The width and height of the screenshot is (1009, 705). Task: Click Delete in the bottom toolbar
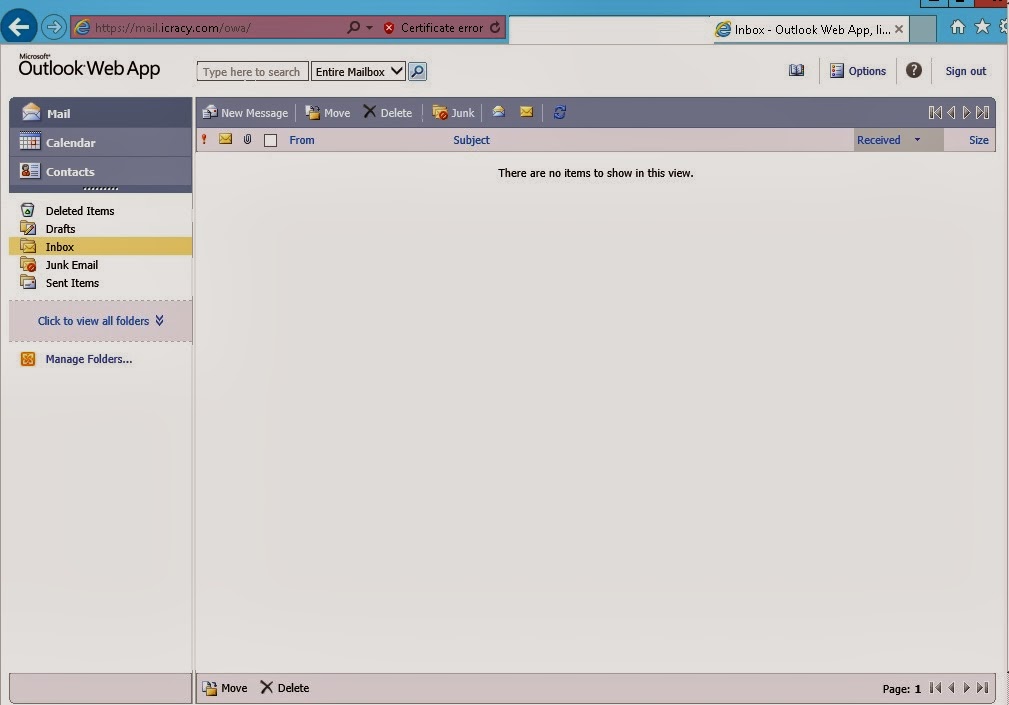pos(284,688)
